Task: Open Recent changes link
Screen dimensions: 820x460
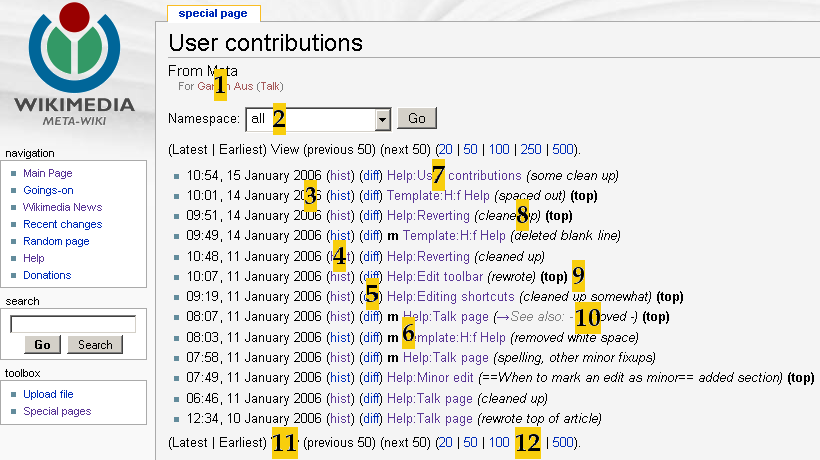Action: [63, 224]
